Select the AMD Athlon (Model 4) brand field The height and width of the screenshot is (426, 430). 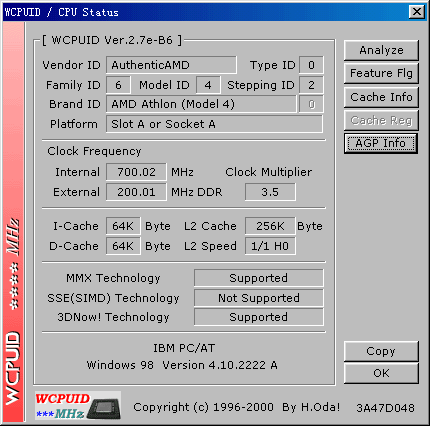tap(201, 104)
